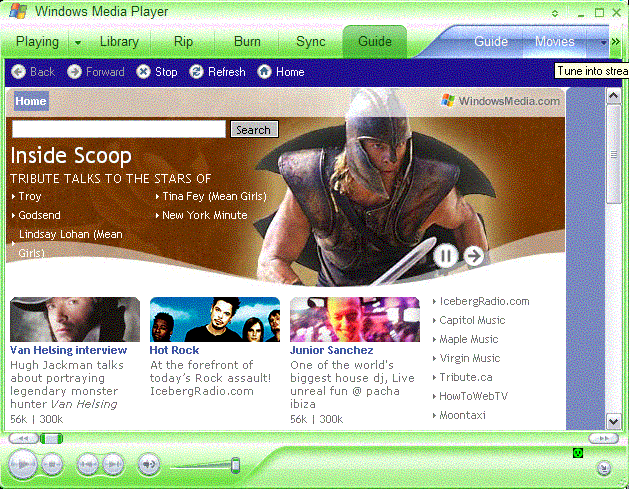Mute the sound with speaker icon
The height and width of the screenshot is (489, 629).
pyautogui.click(x=148, y=464)
